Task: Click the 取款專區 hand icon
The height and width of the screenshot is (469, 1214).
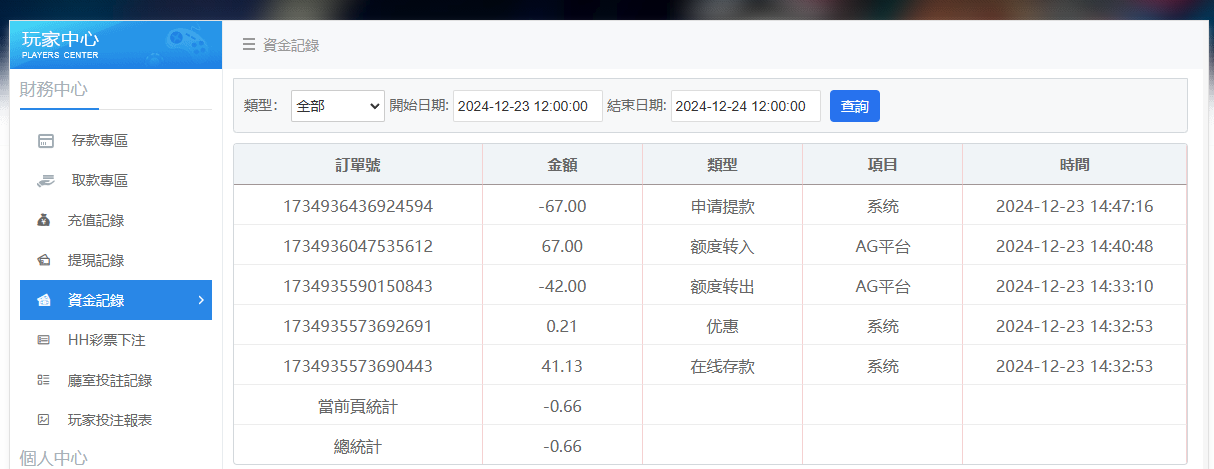Action: 45,181
